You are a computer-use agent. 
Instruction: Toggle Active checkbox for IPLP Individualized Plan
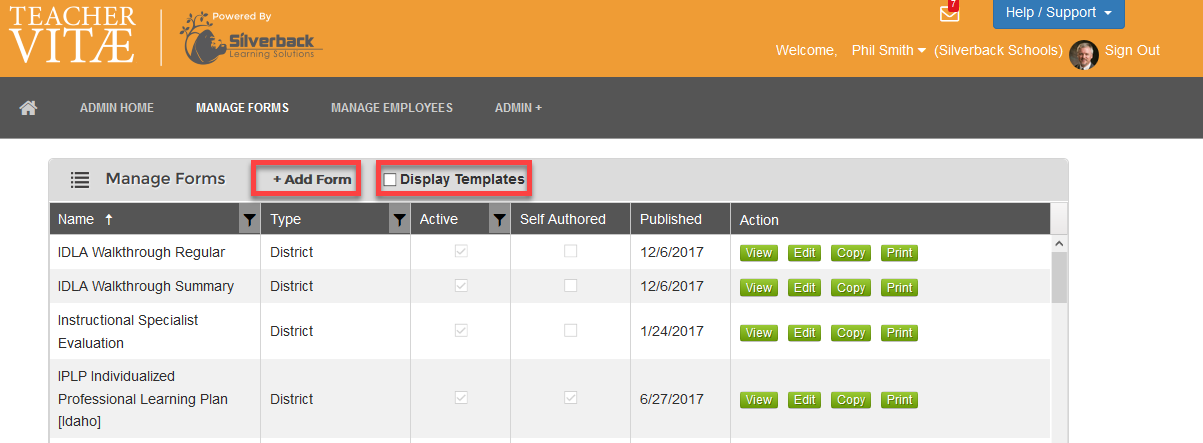(461, 399)
